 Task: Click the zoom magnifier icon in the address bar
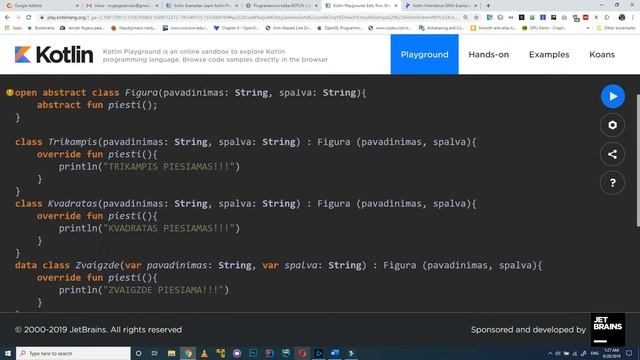(x=465, y=18)
